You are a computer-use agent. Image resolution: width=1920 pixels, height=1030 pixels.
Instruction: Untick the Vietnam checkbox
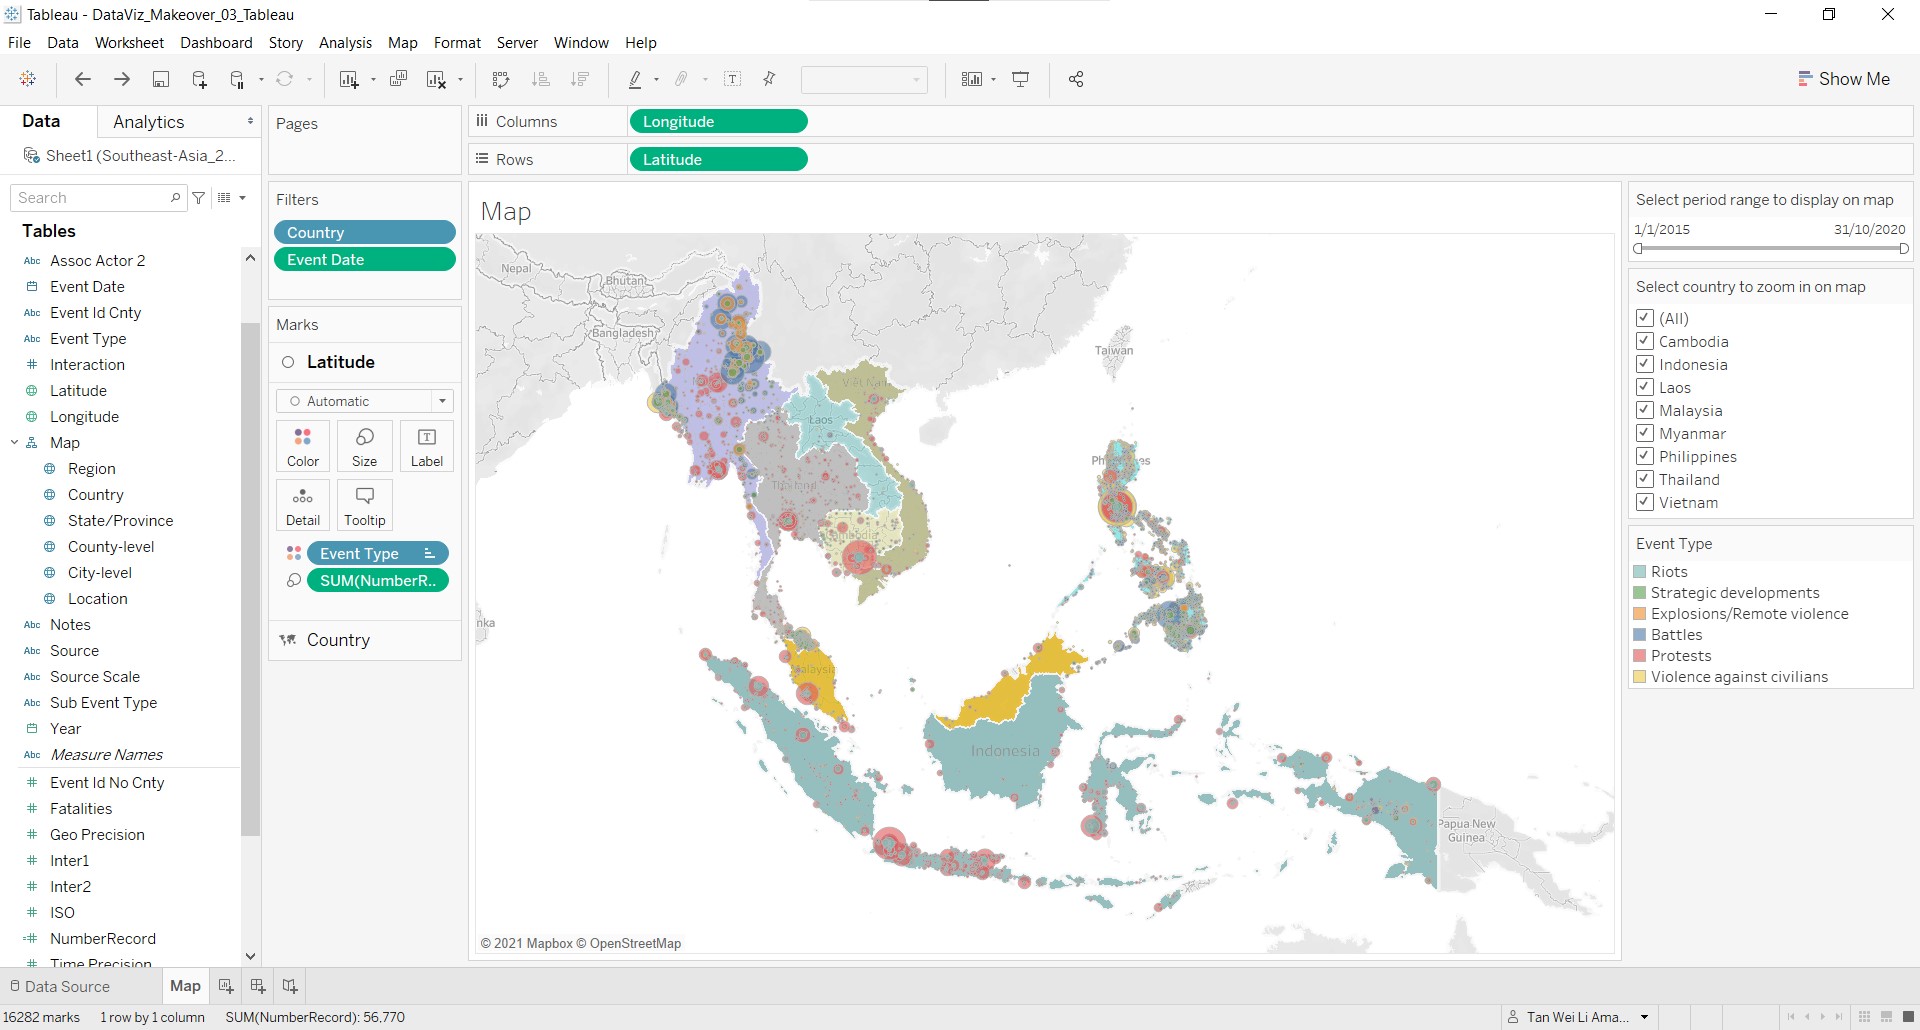point(1645,502)
